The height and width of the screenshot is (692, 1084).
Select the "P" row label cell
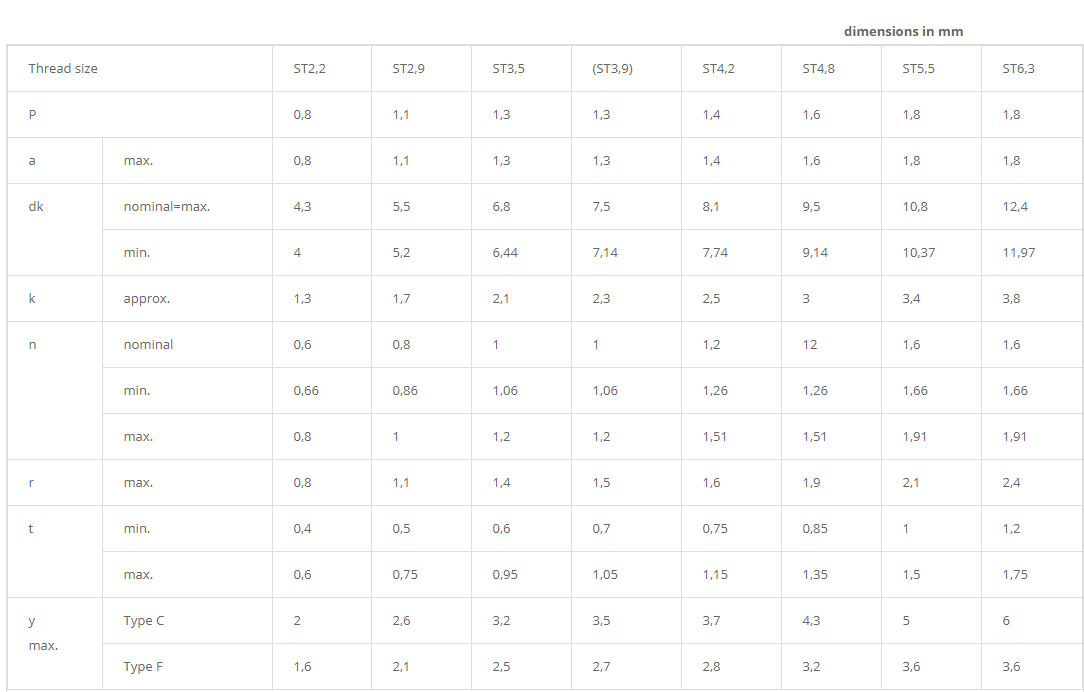(32, 115)
